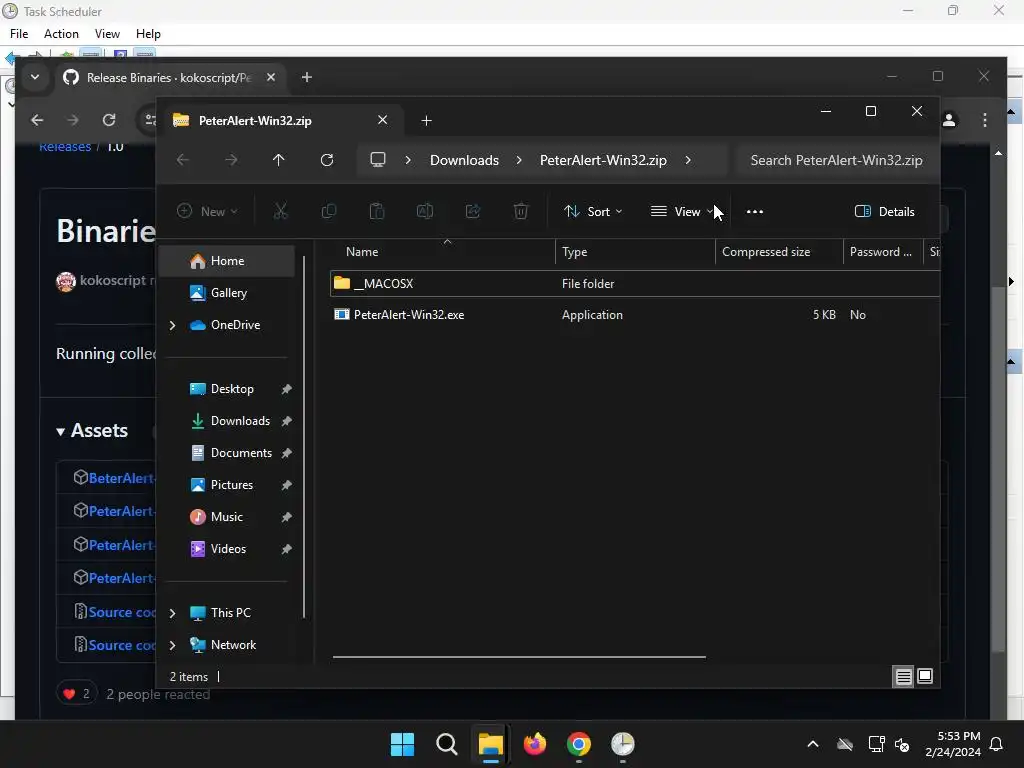
Task: Click the PC monitor icon in address bar
Action: click(x=377, y=160)
